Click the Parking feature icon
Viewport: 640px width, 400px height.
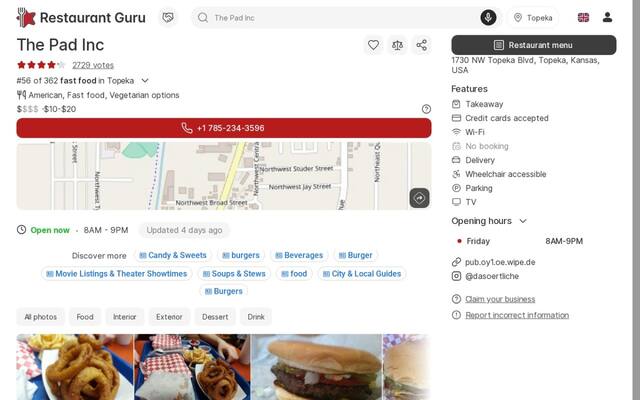tap(456, 188)
